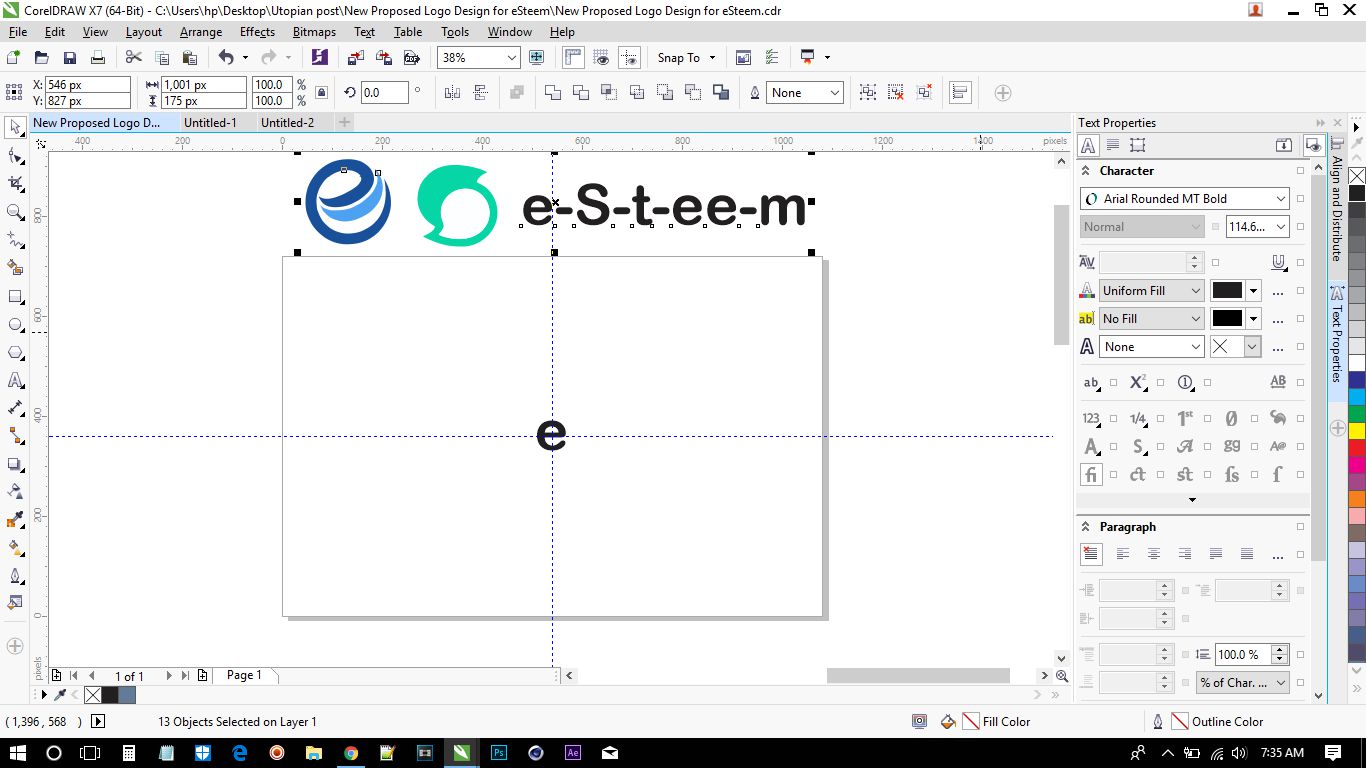Click the X position input field
The height and width of the screenshot is (768, 1366).
87,85
